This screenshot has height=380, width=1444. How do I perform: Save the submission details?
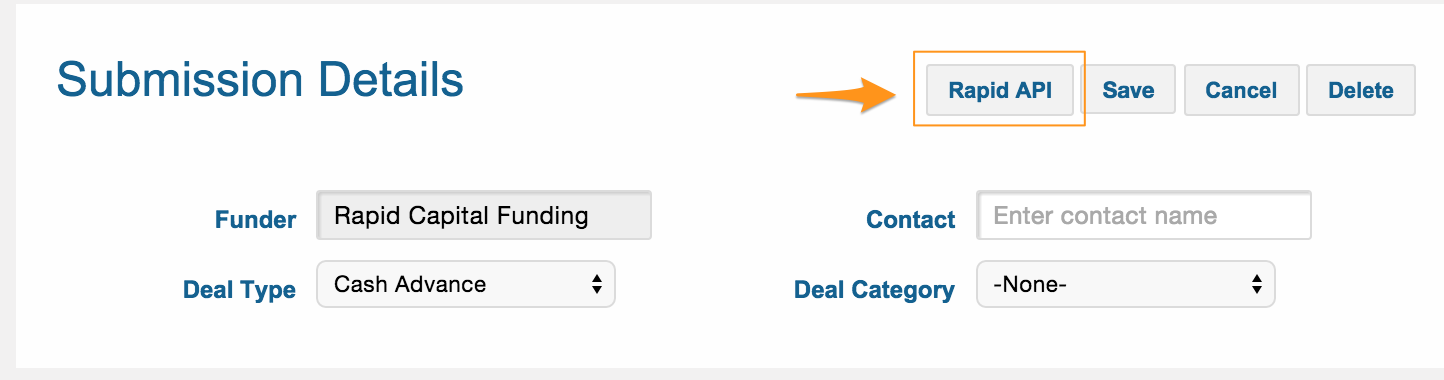(x=1128, y=90)
